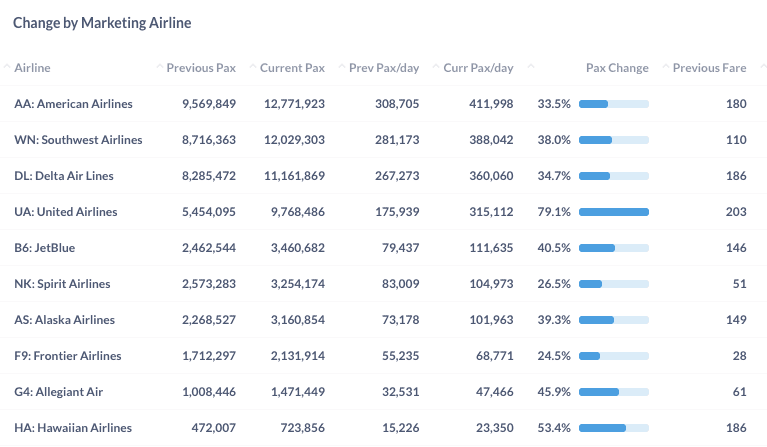Viewport: 767px width, 447px height.
Task: Select 'AA: American Airlines' row label
Action: [x=73, y=104]
